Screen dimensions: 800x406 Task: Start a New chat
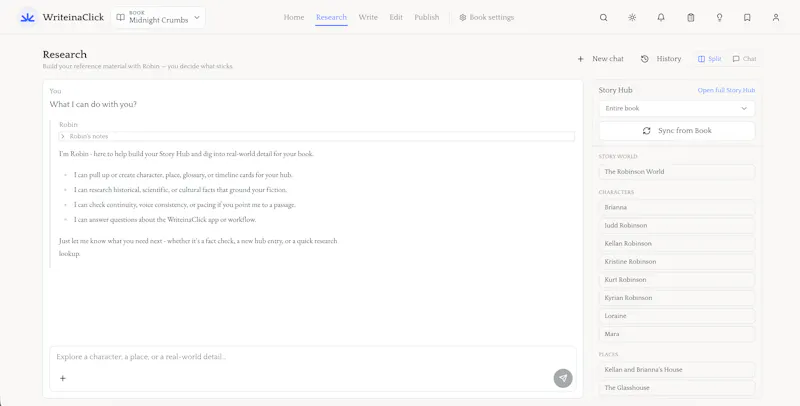(x=601, y=59)
